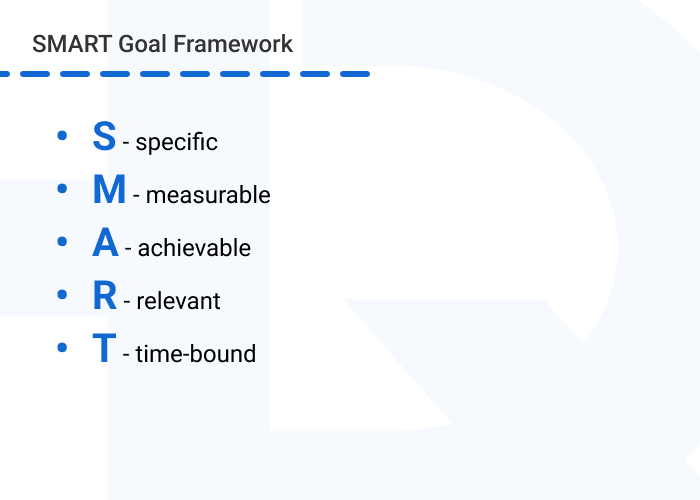Select the bullet point beside M
Viewport: 700px width, 500px height.
[x=63, y=188]
